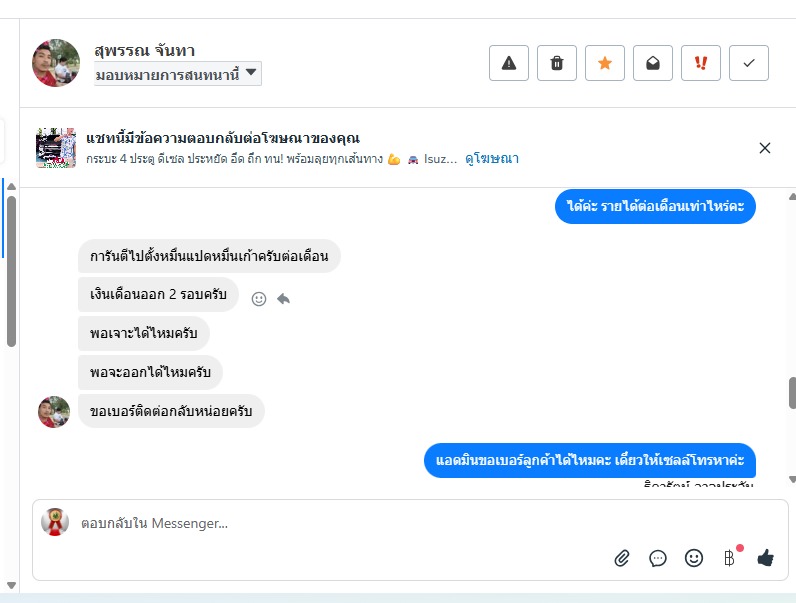Open the มอบหมายการสนทนานี้ assignment dropdown

point(178,74)
